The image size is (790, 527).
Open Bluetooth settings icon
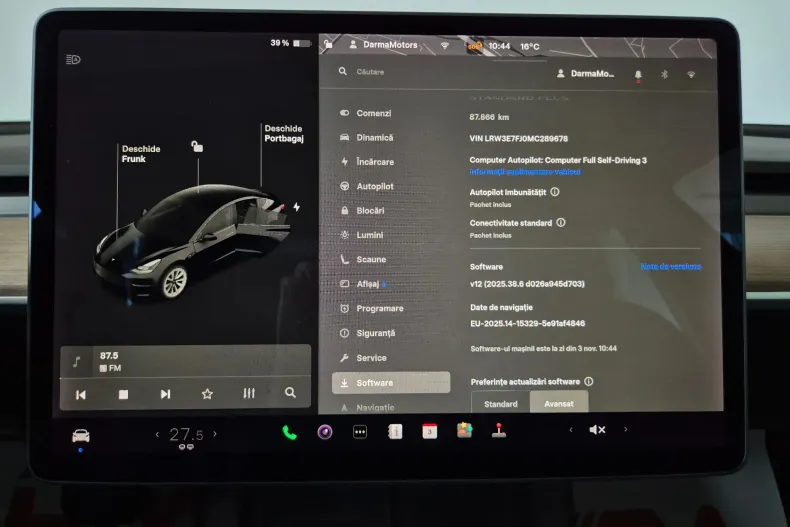pos(664,75)
